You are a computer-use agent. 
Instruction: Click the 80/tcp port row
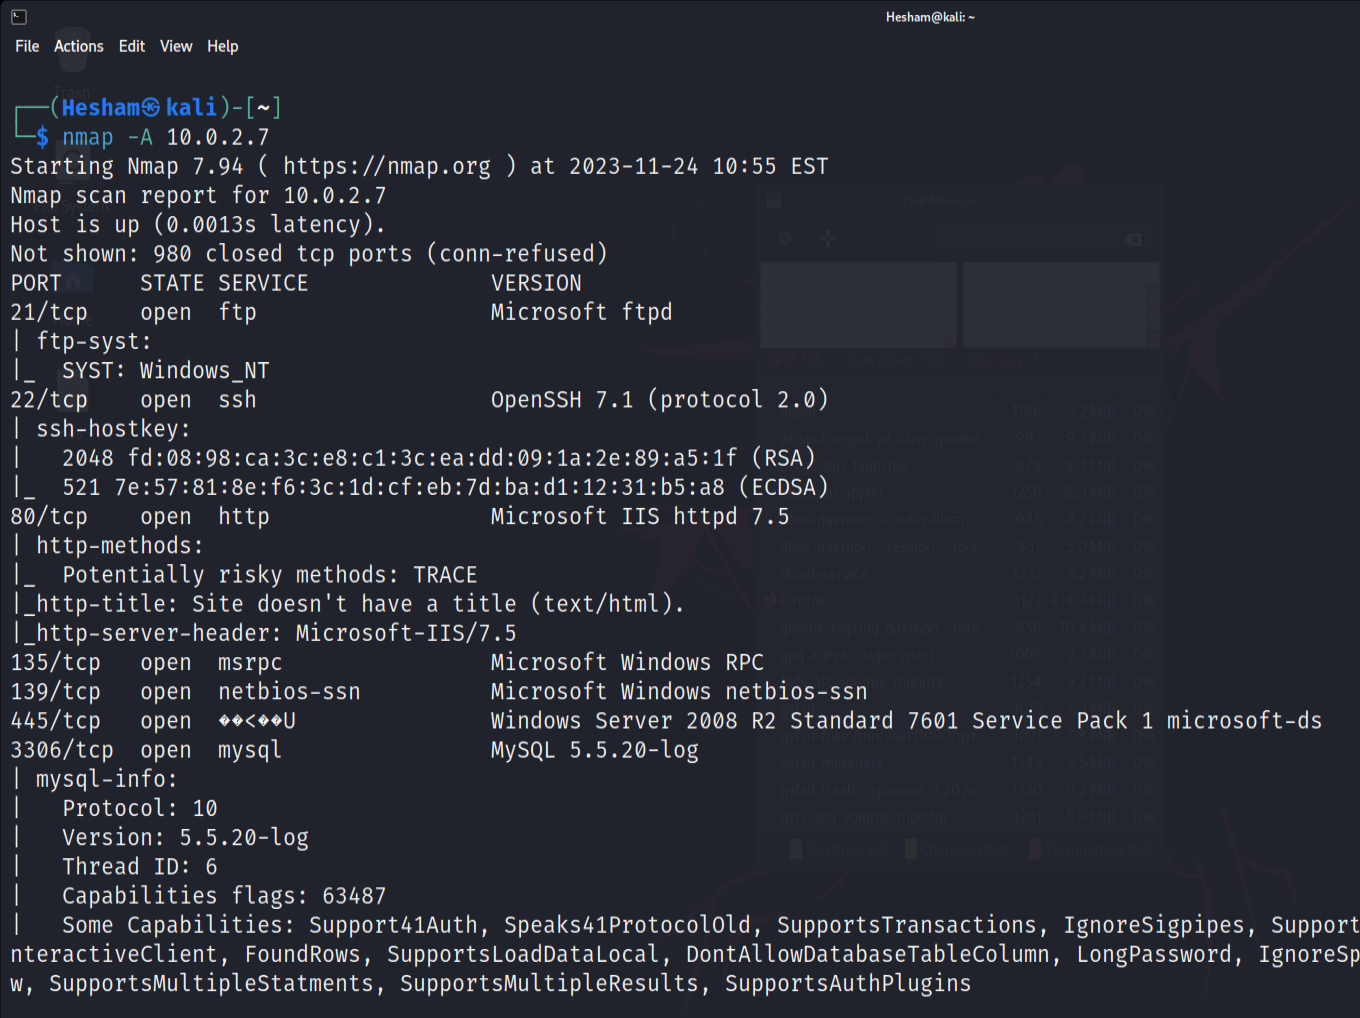[x=400, y=516]
